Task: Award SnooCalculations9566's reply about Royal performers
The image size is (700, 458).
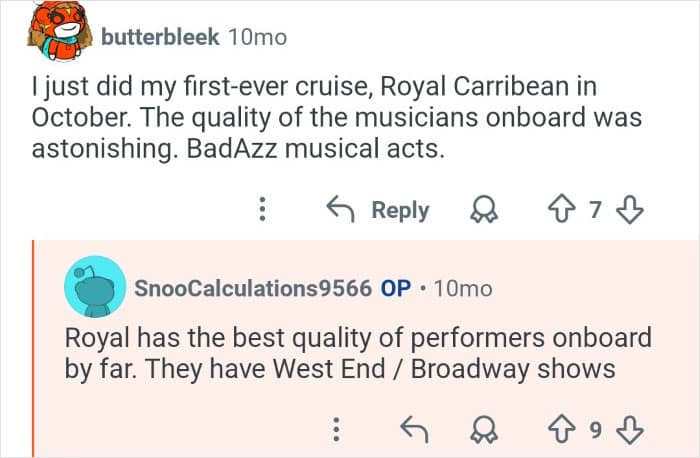Action: [484, 430]
